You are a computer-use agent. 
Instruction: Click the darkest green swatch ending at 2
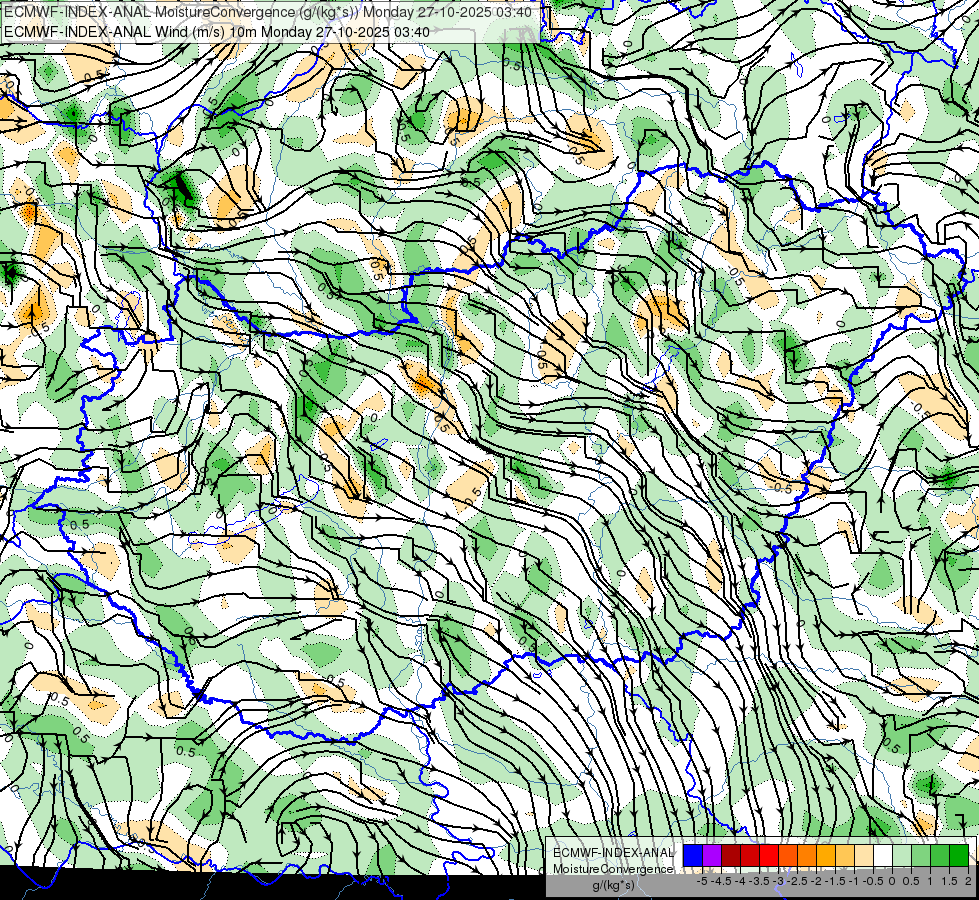tap(959, 855)
